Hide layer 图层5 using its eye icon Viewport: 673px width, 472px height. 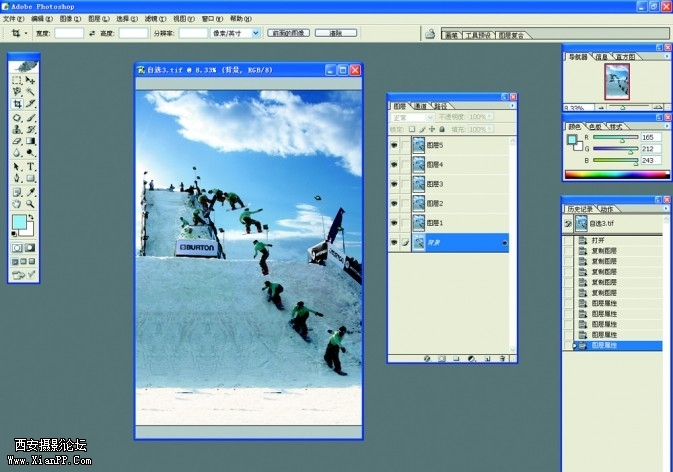click(394, 145)
